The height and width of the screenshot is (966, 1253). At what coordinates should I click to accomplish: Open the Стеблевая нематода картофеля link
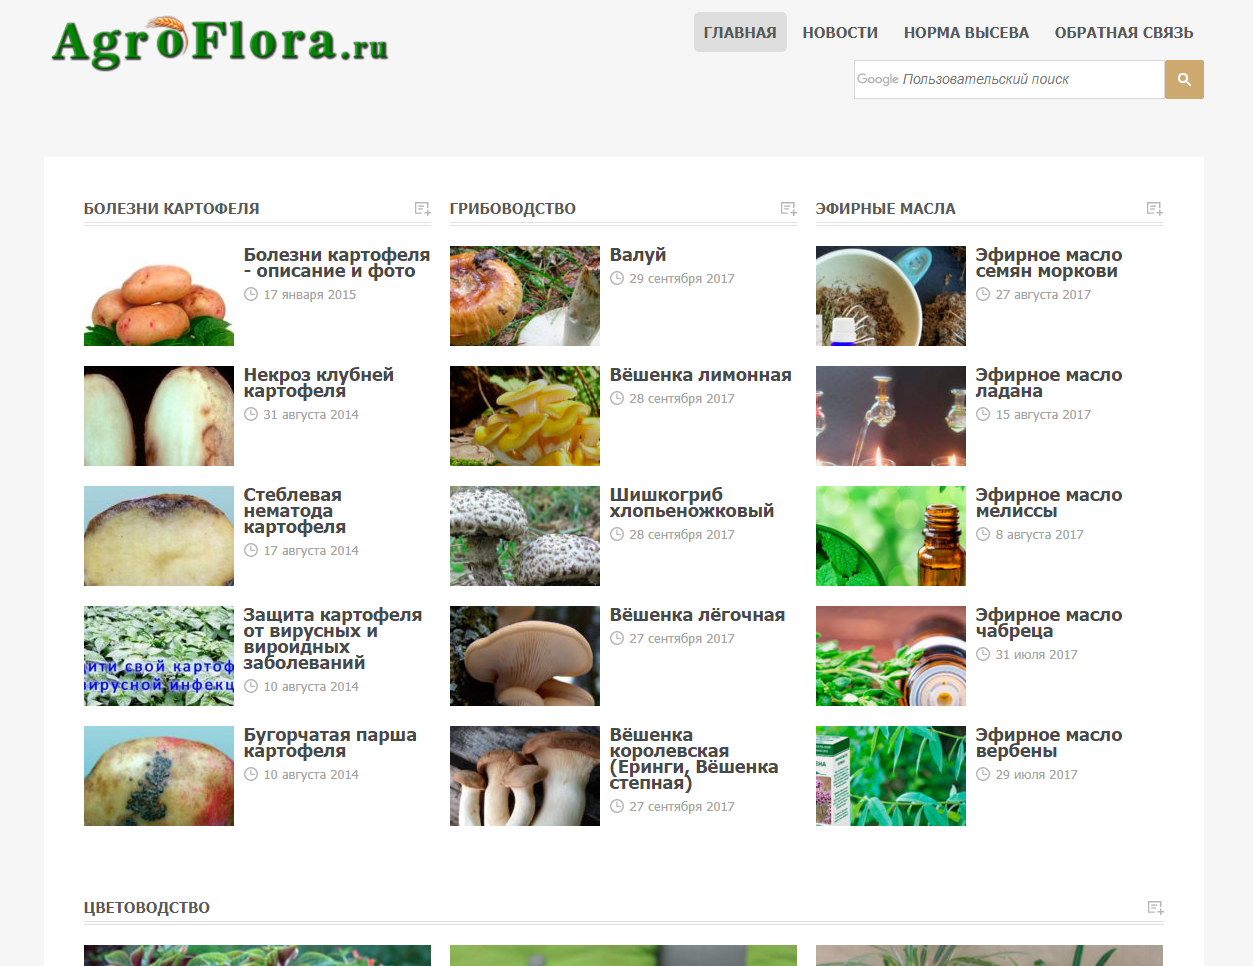pos(294,511)
